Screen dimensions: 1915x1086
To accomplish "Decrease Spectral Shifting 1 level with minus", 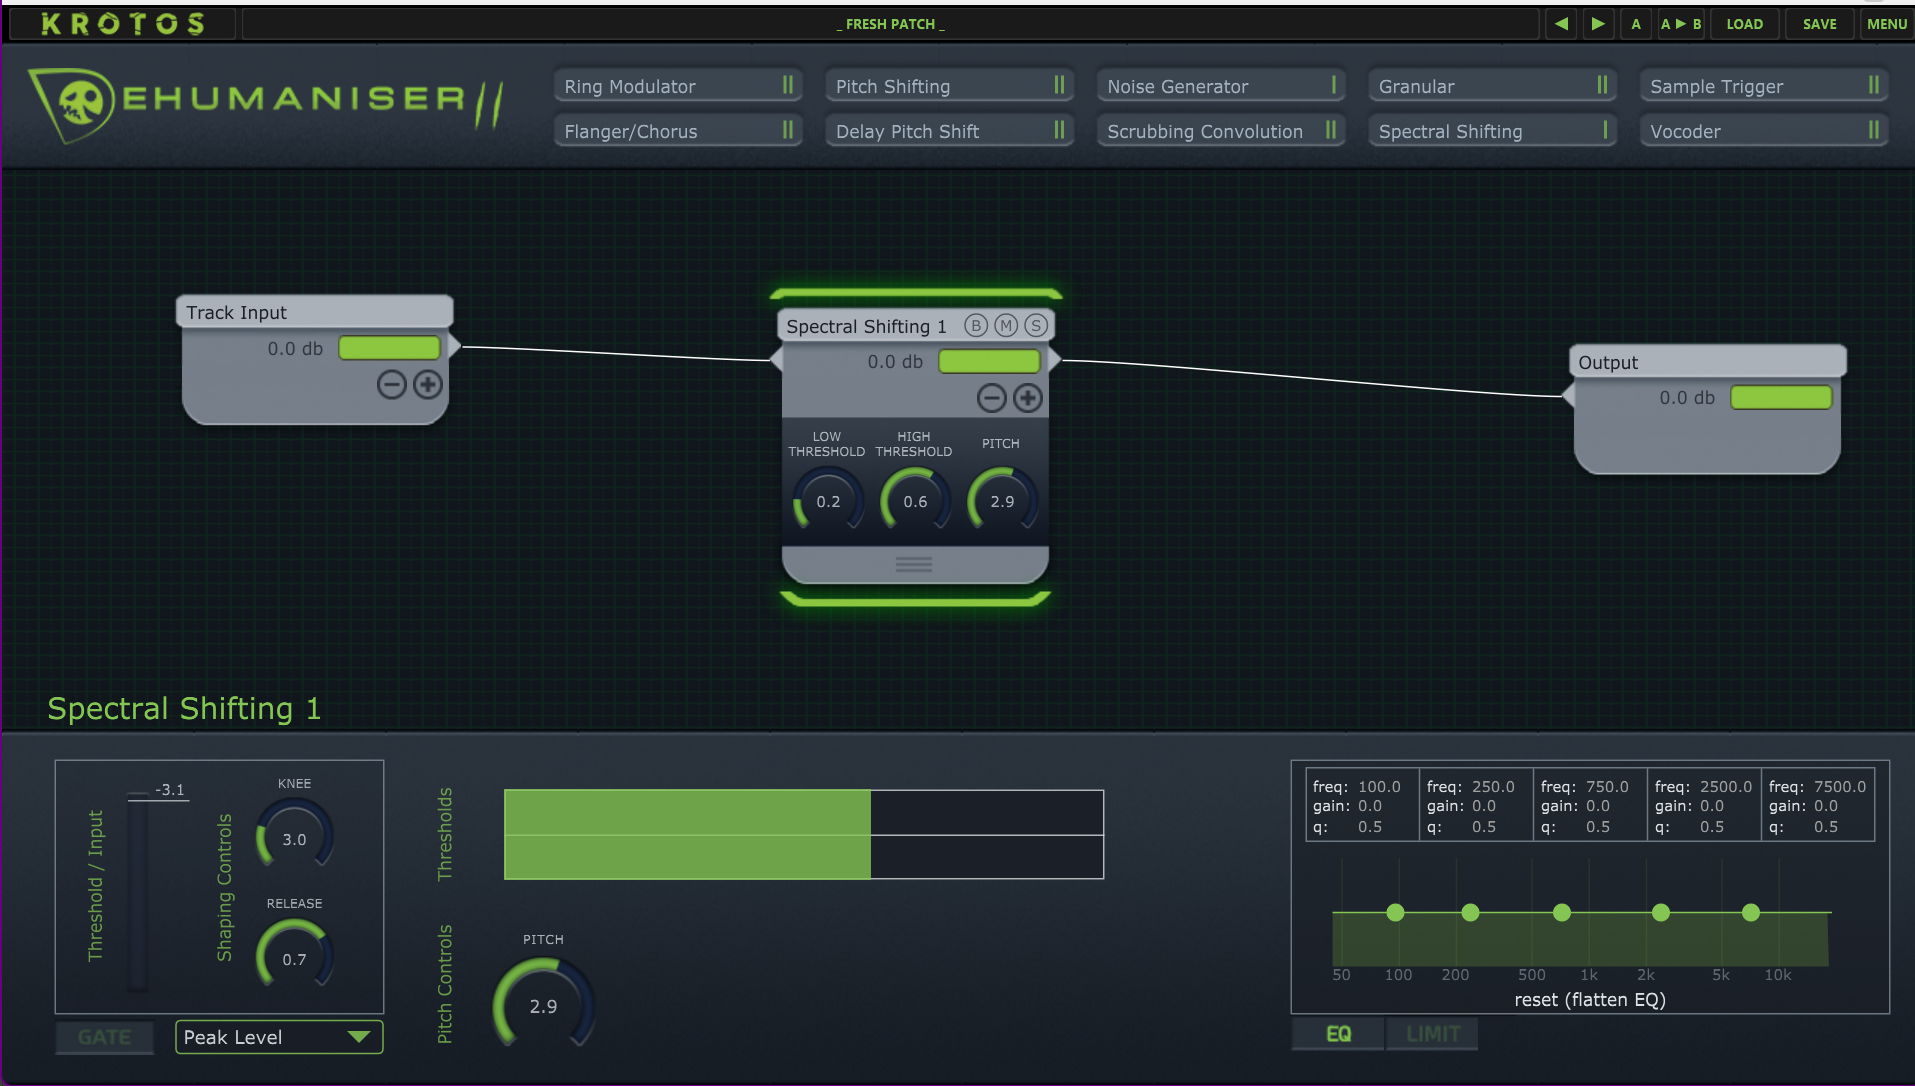I will [992, 398].
